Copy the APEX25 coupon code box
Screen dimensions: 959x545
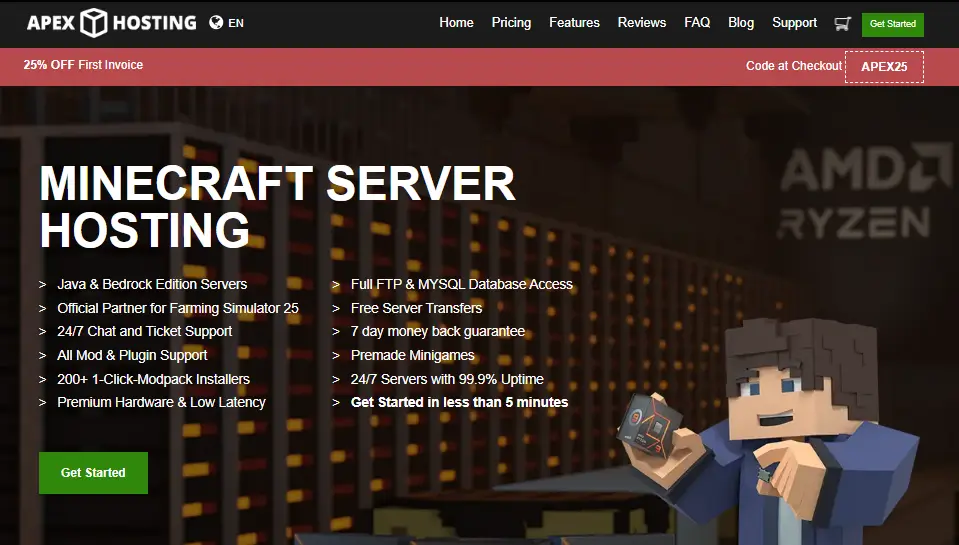coord(884,67)
